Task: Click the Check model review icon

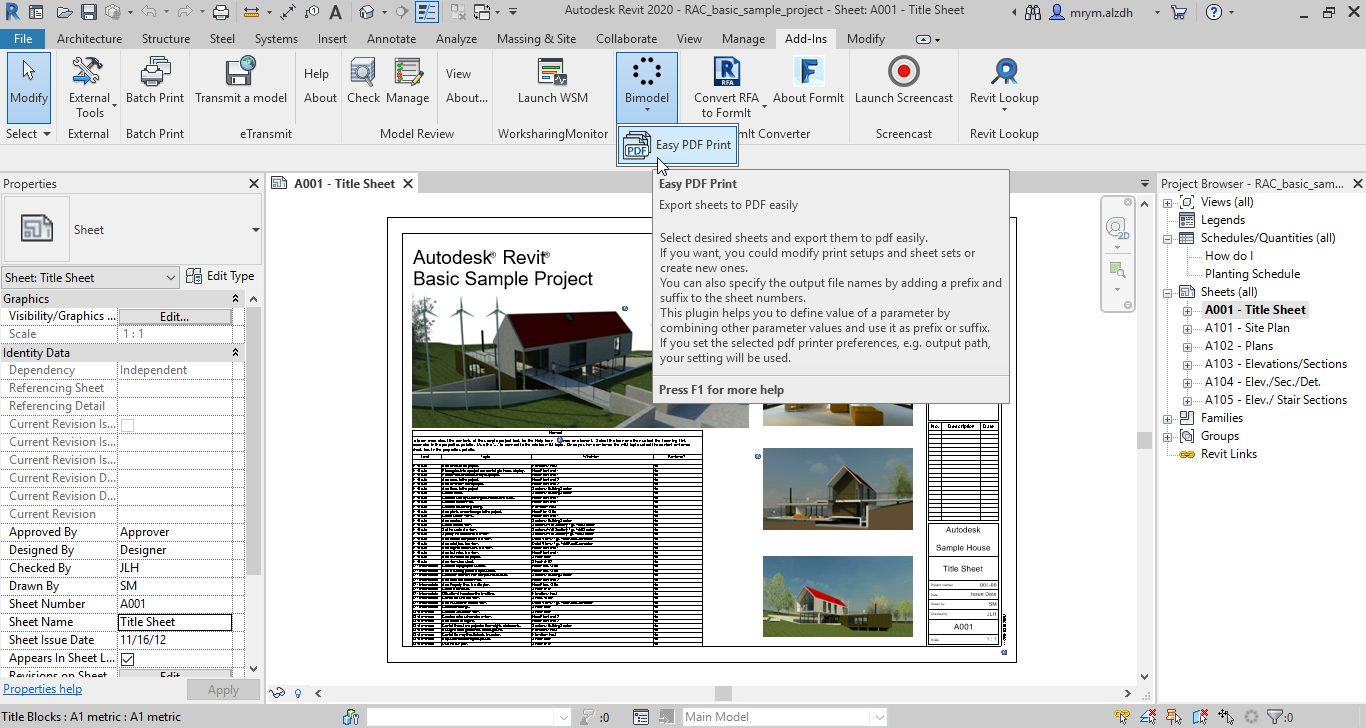Action: 363,74
